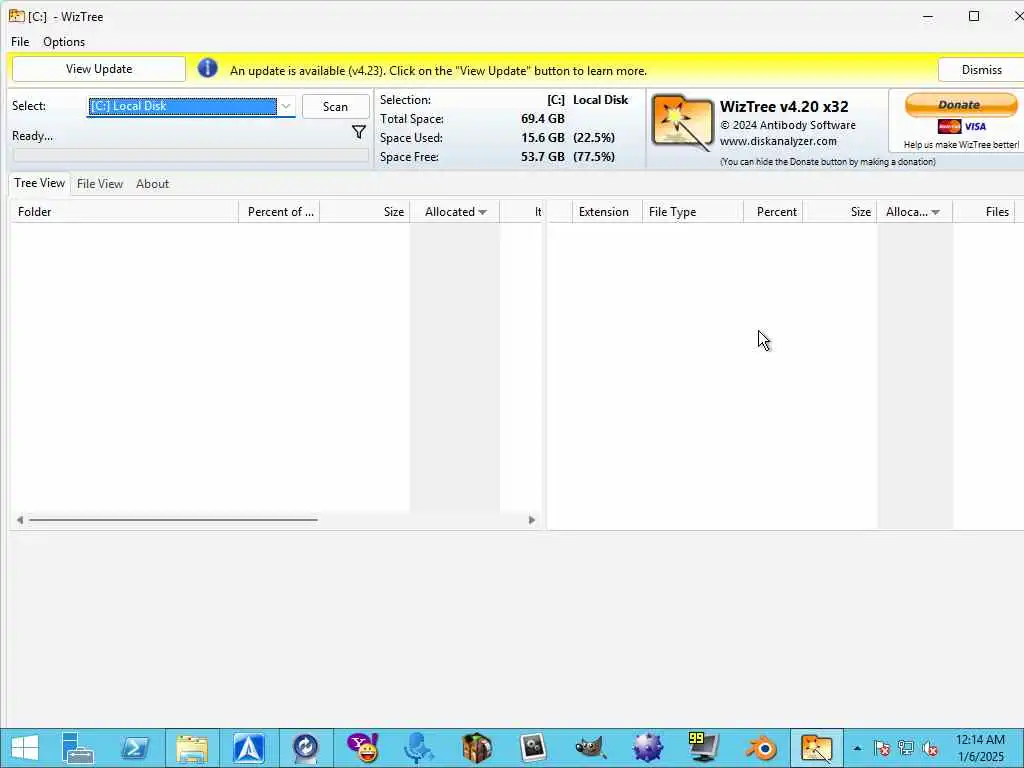1024x768 pixels.
Task: Sort tree by Allocated column header
Action: (455, 212)
